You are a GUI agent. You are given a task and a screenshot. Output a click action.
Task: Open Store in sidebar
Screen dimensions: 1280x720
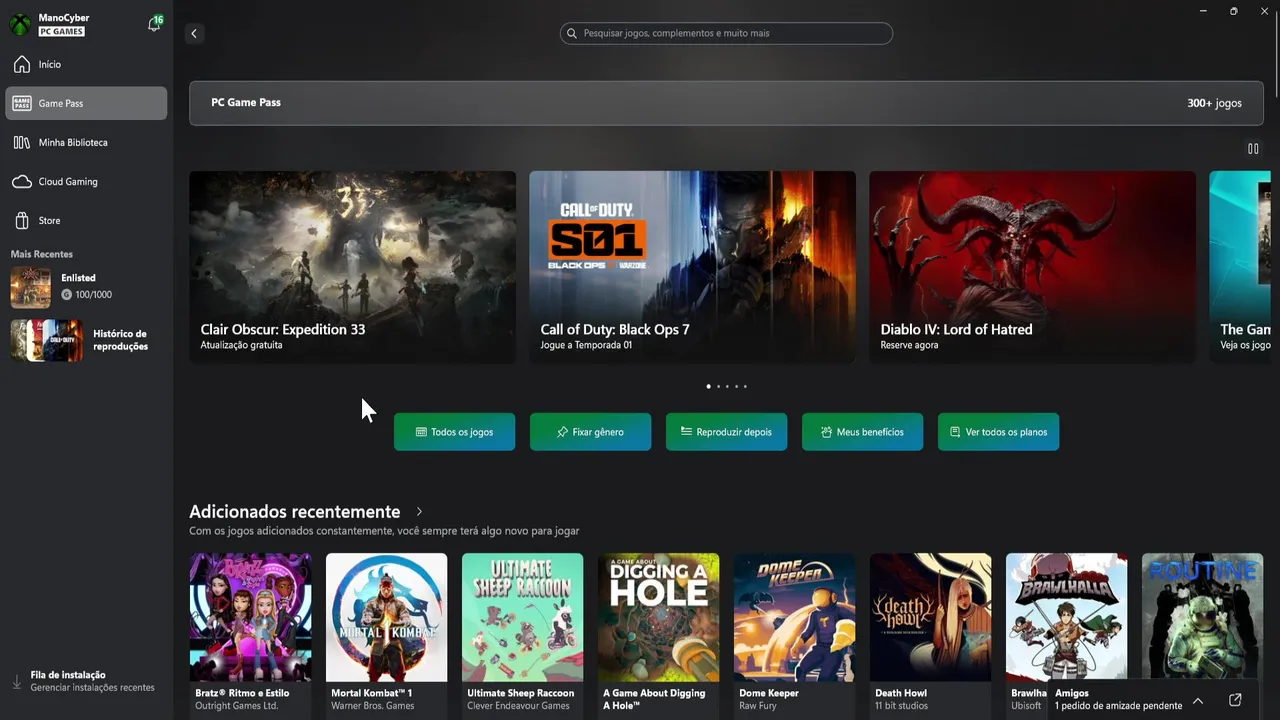coord(86,220)
